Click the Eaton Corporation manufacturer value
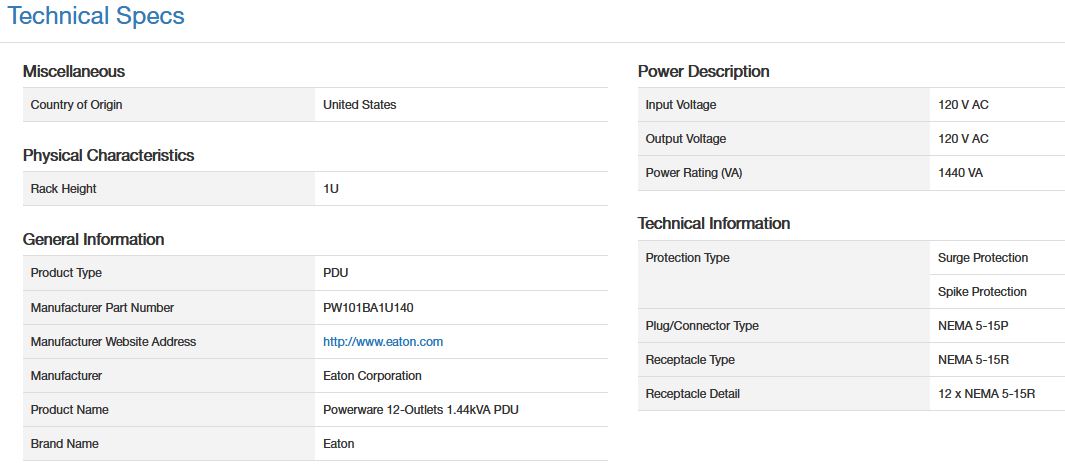Screen dimensions: 1065x471 [x=372, y=376]
